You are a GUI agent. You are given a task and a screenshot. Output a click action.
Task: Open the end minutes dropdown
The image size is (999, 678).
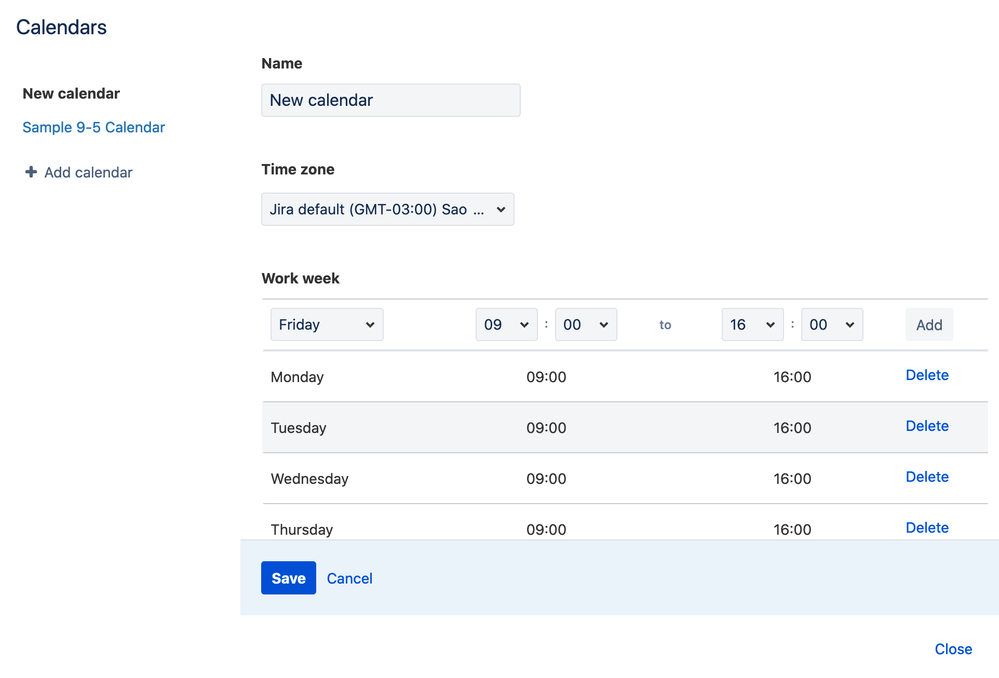point(831,325)
